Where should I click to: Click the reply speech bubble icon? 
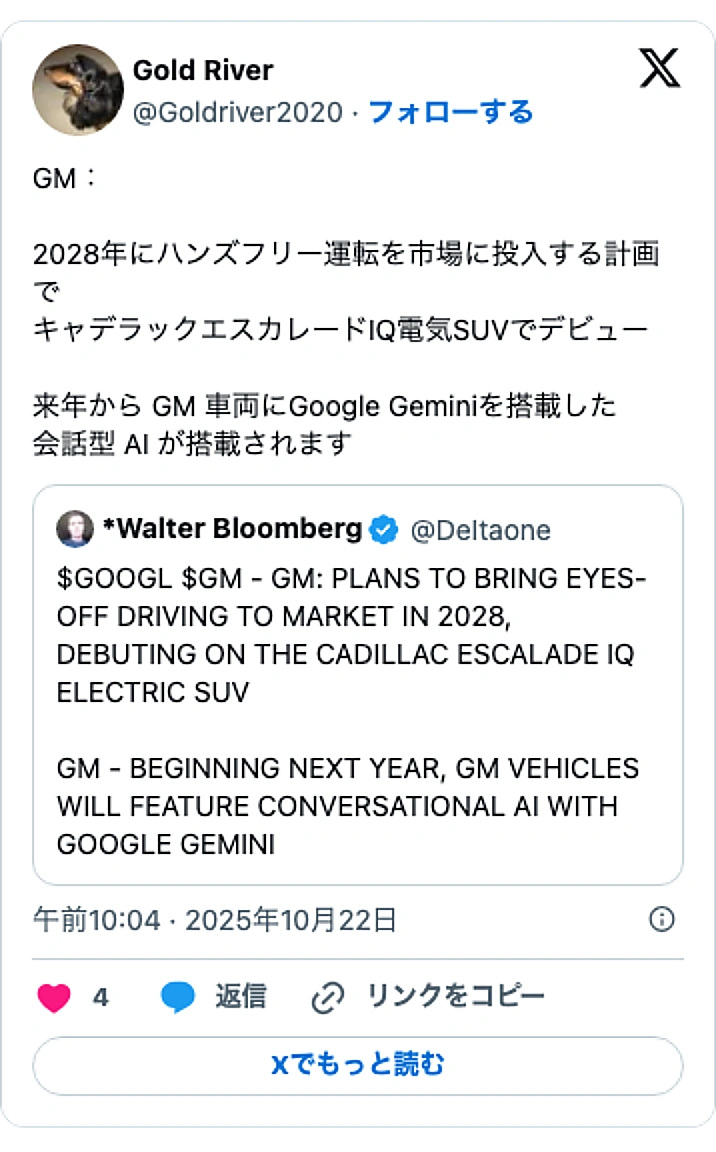click(178, 997)
